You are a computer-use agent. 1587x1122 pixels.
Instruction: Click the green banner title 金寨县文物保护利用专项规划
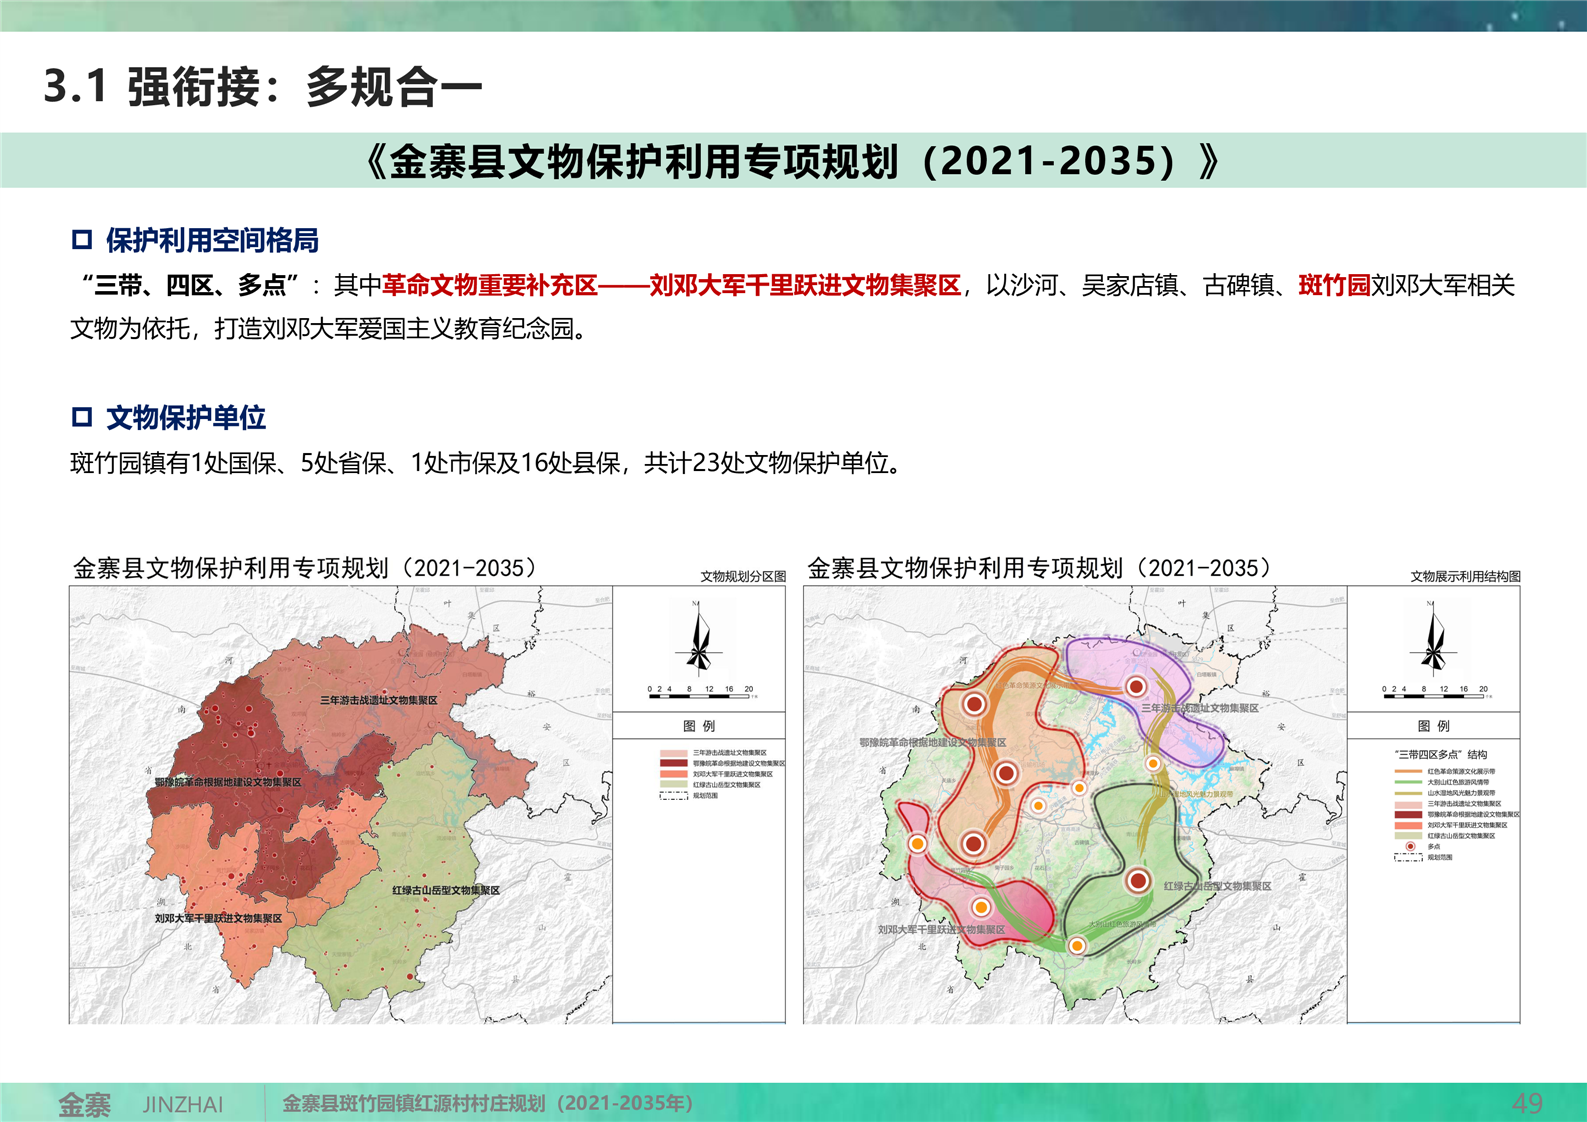click(793, 161)
